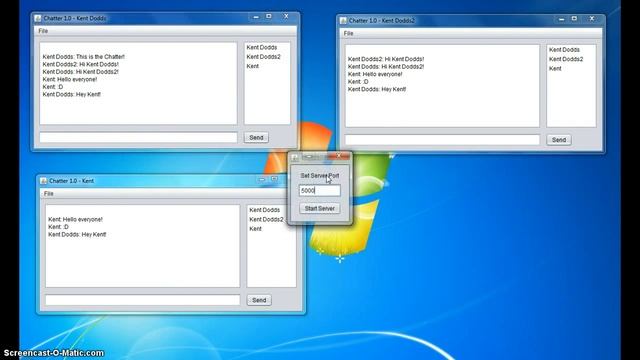This screenshot has height=360, width=640.
Task: Minimize the Kent Dodds chat window
Action: [x=256, y=17]
